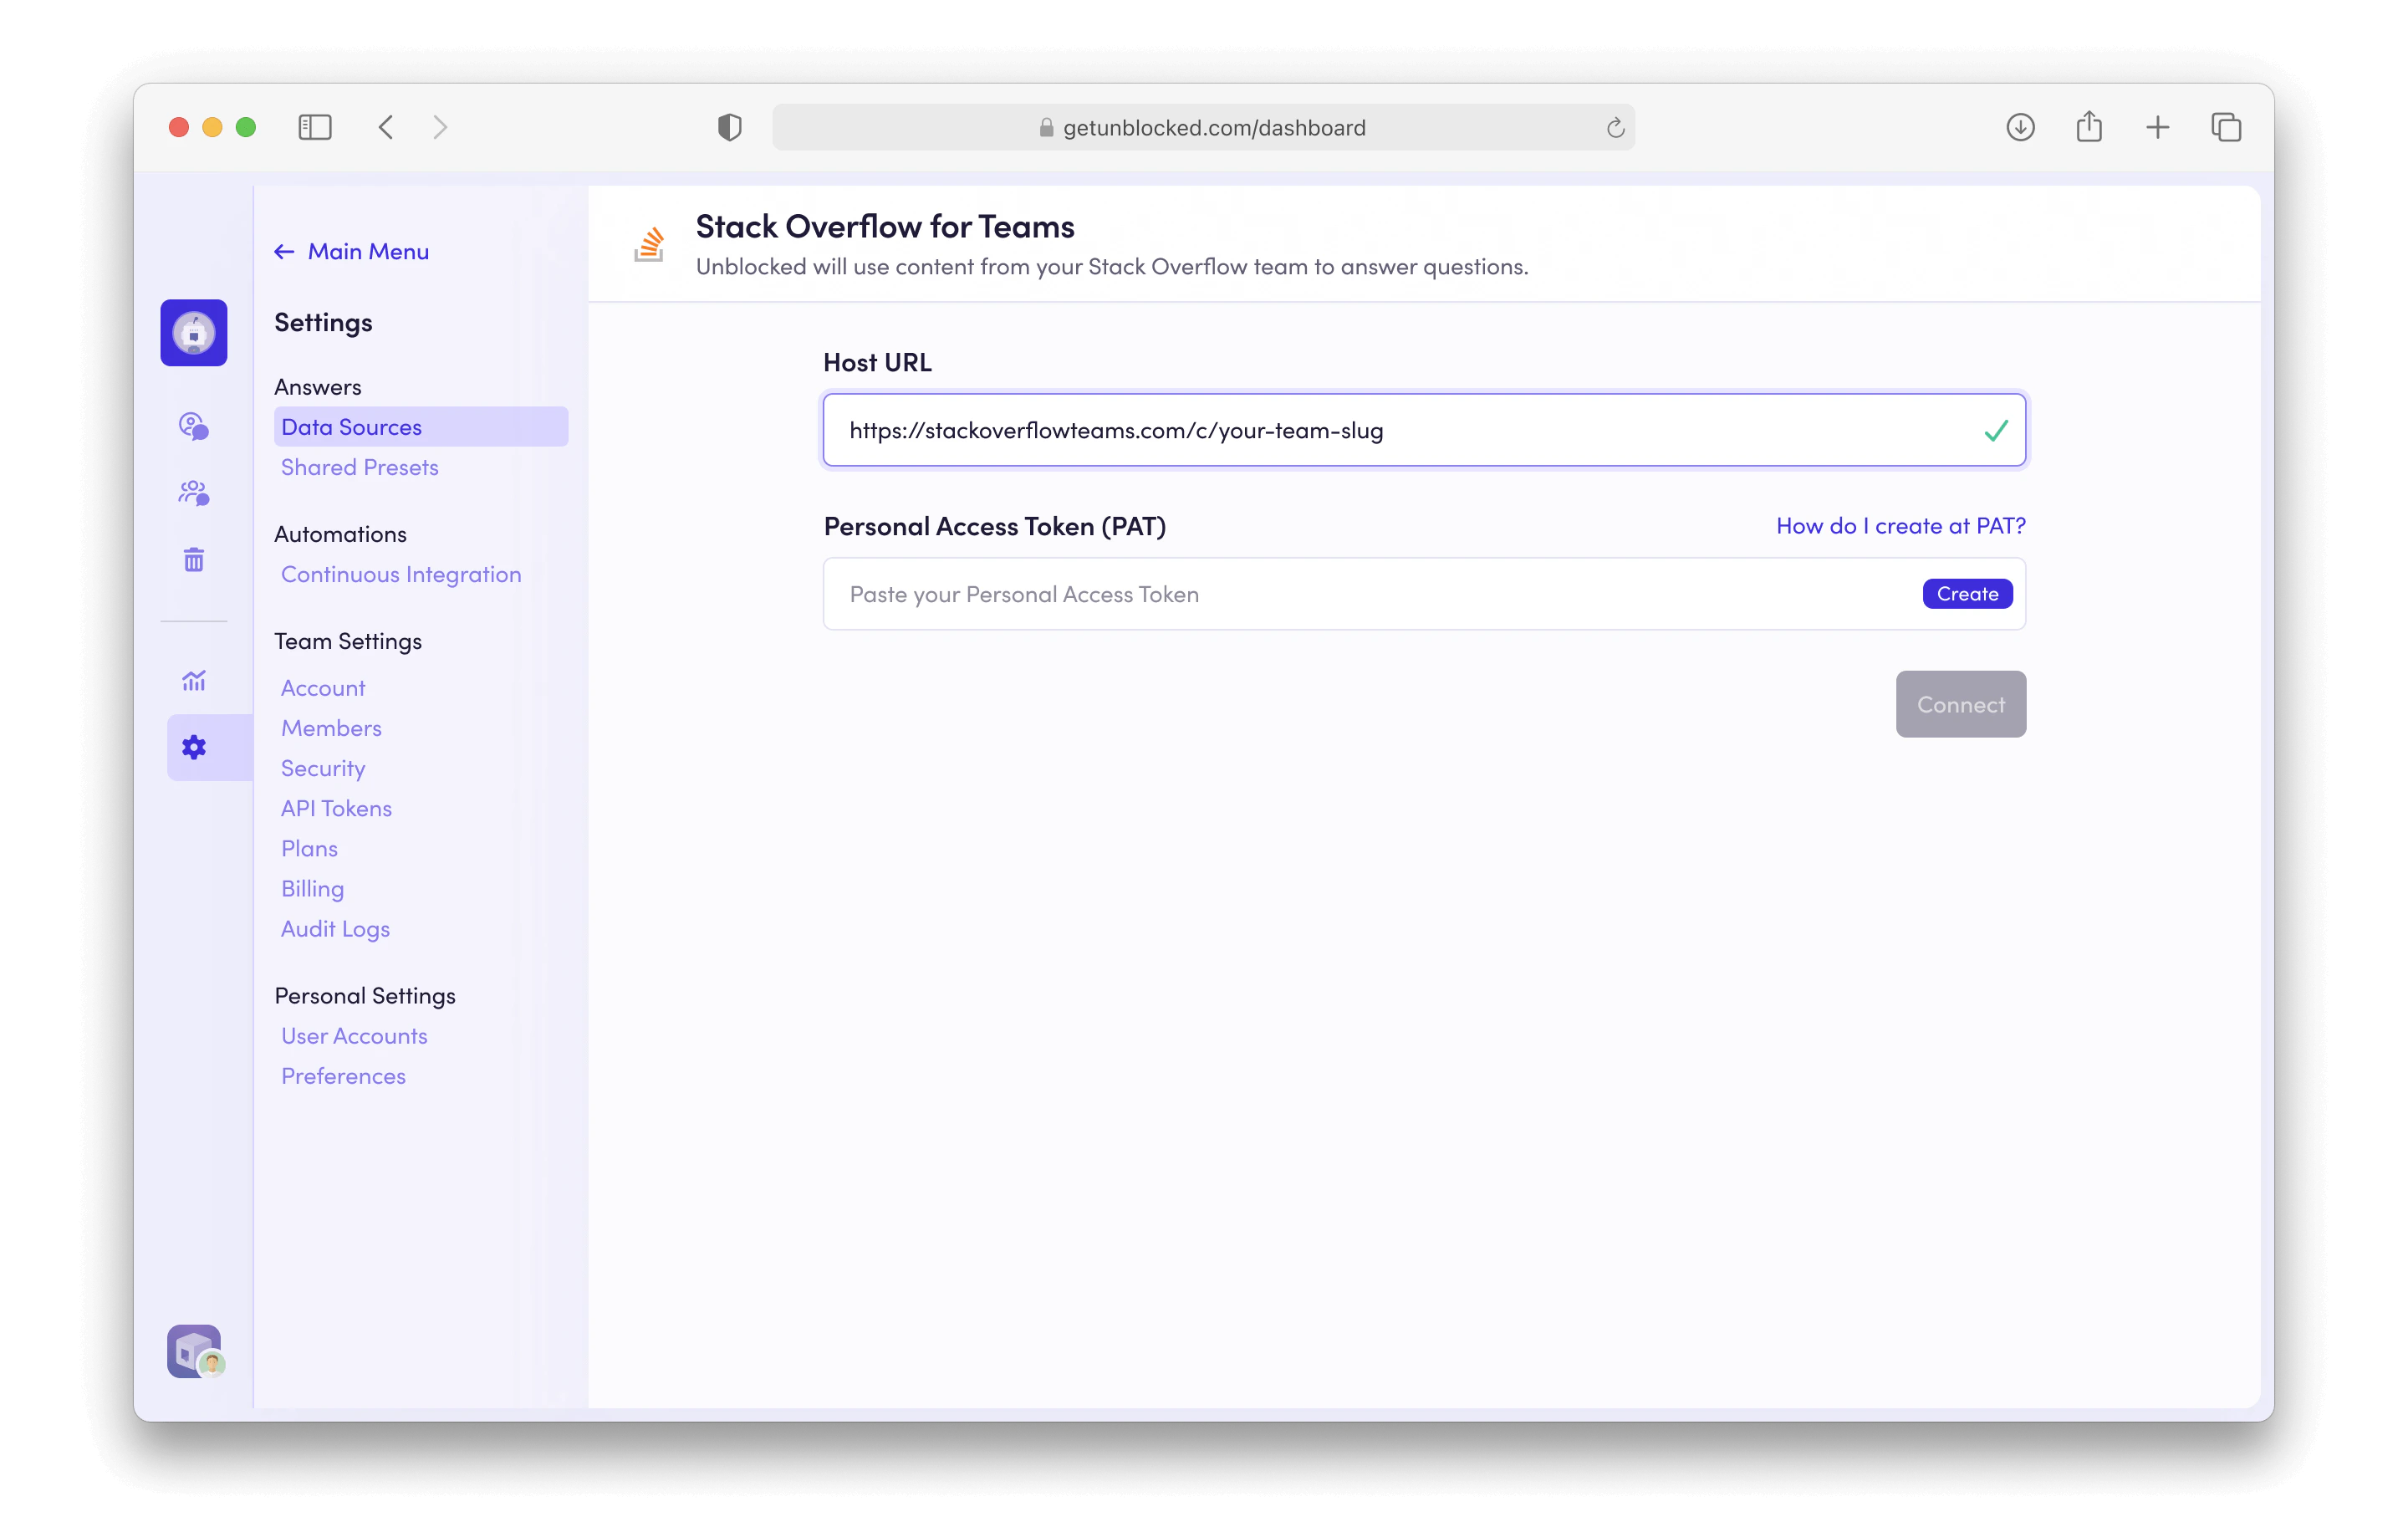
Task: Open the trash sidebar icon
Action: (x=194, y=560)
